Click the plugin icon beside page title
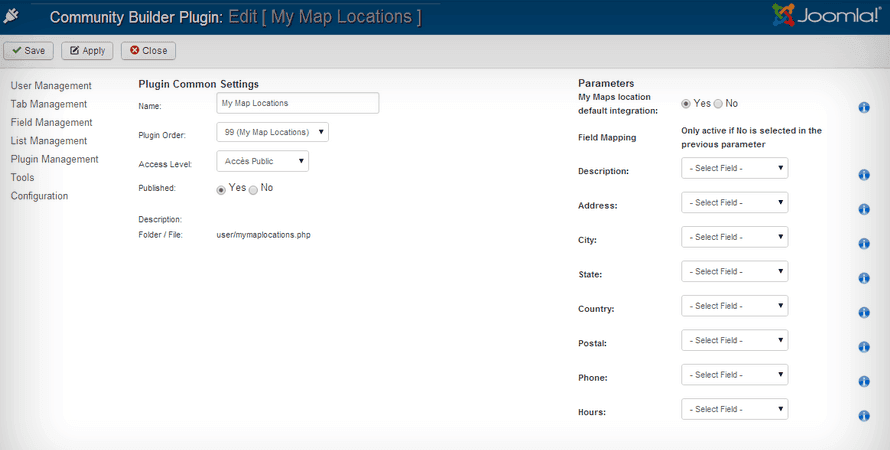 click(12, 17)
